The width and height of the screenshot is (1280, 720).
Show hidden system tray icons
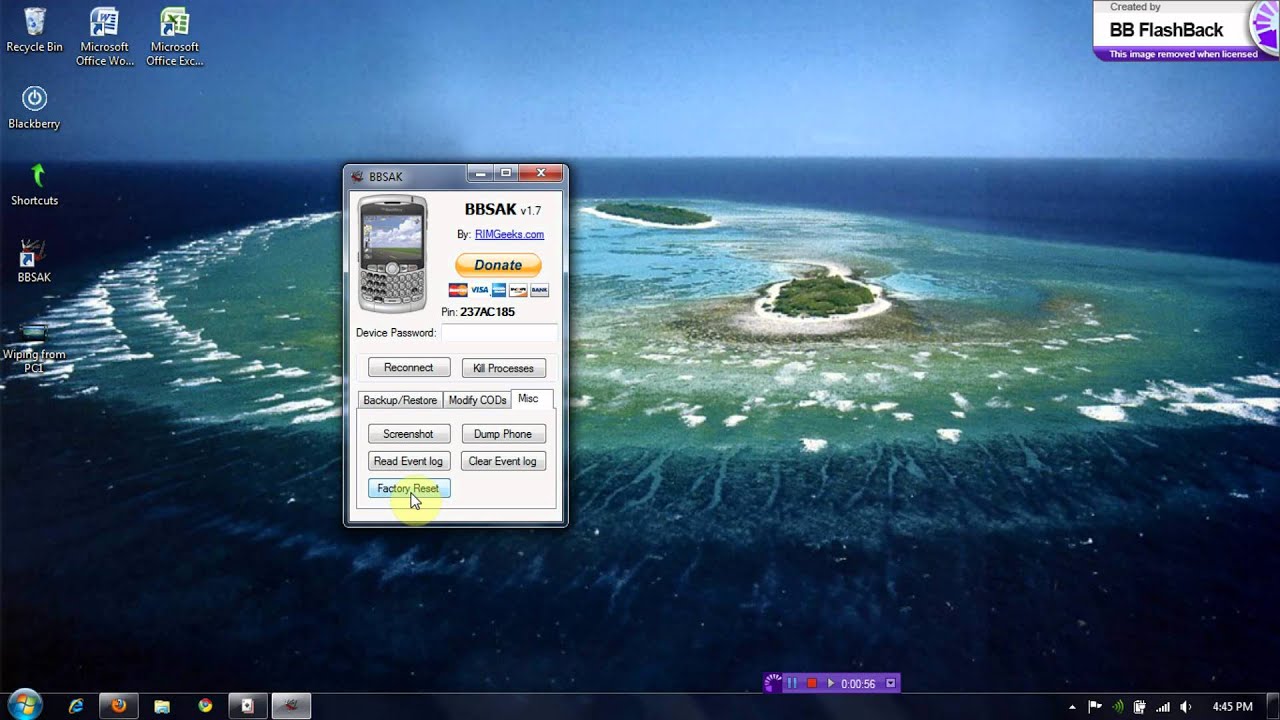(1073, 707)
